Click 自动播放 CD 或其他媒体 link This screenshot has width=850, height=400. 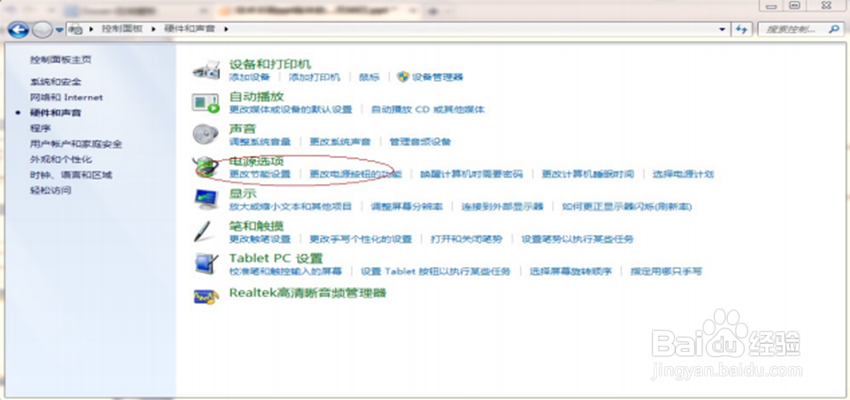[x=428, y=109]
